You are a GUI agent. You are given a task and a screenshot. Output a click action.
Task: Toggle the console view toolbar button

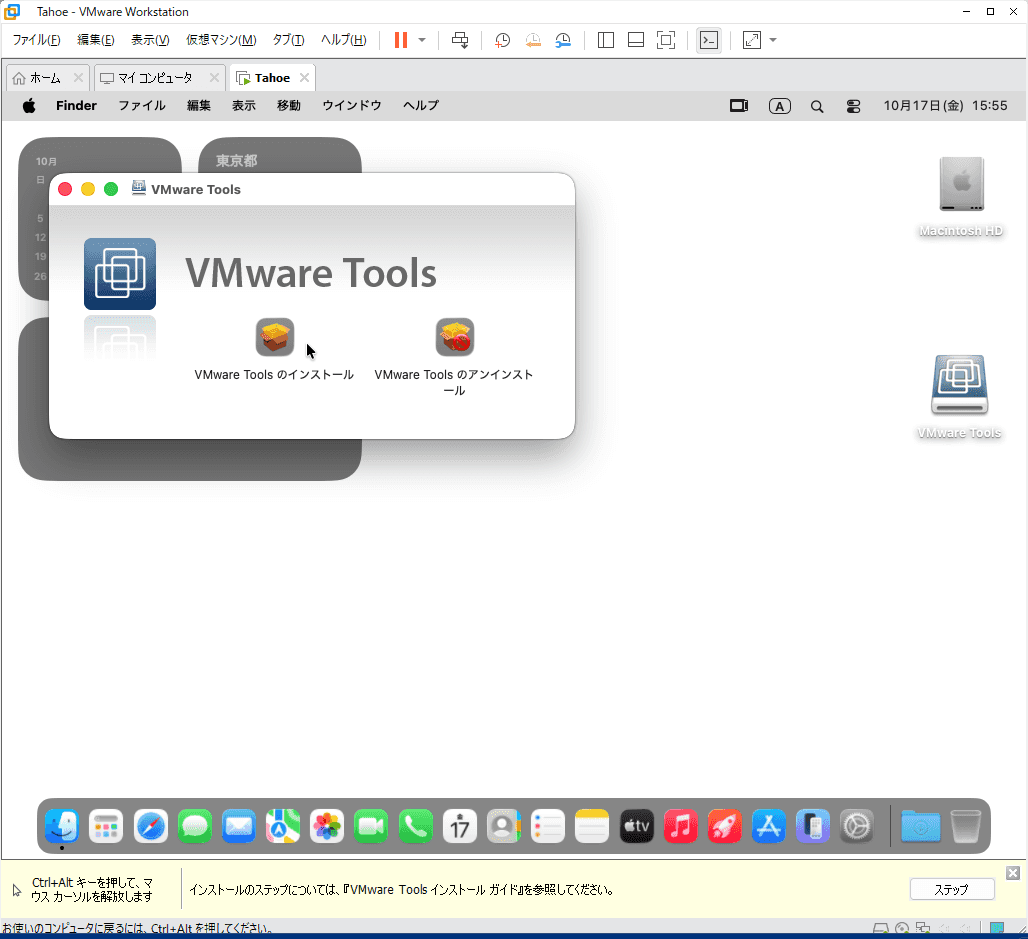tap(708, 40)
